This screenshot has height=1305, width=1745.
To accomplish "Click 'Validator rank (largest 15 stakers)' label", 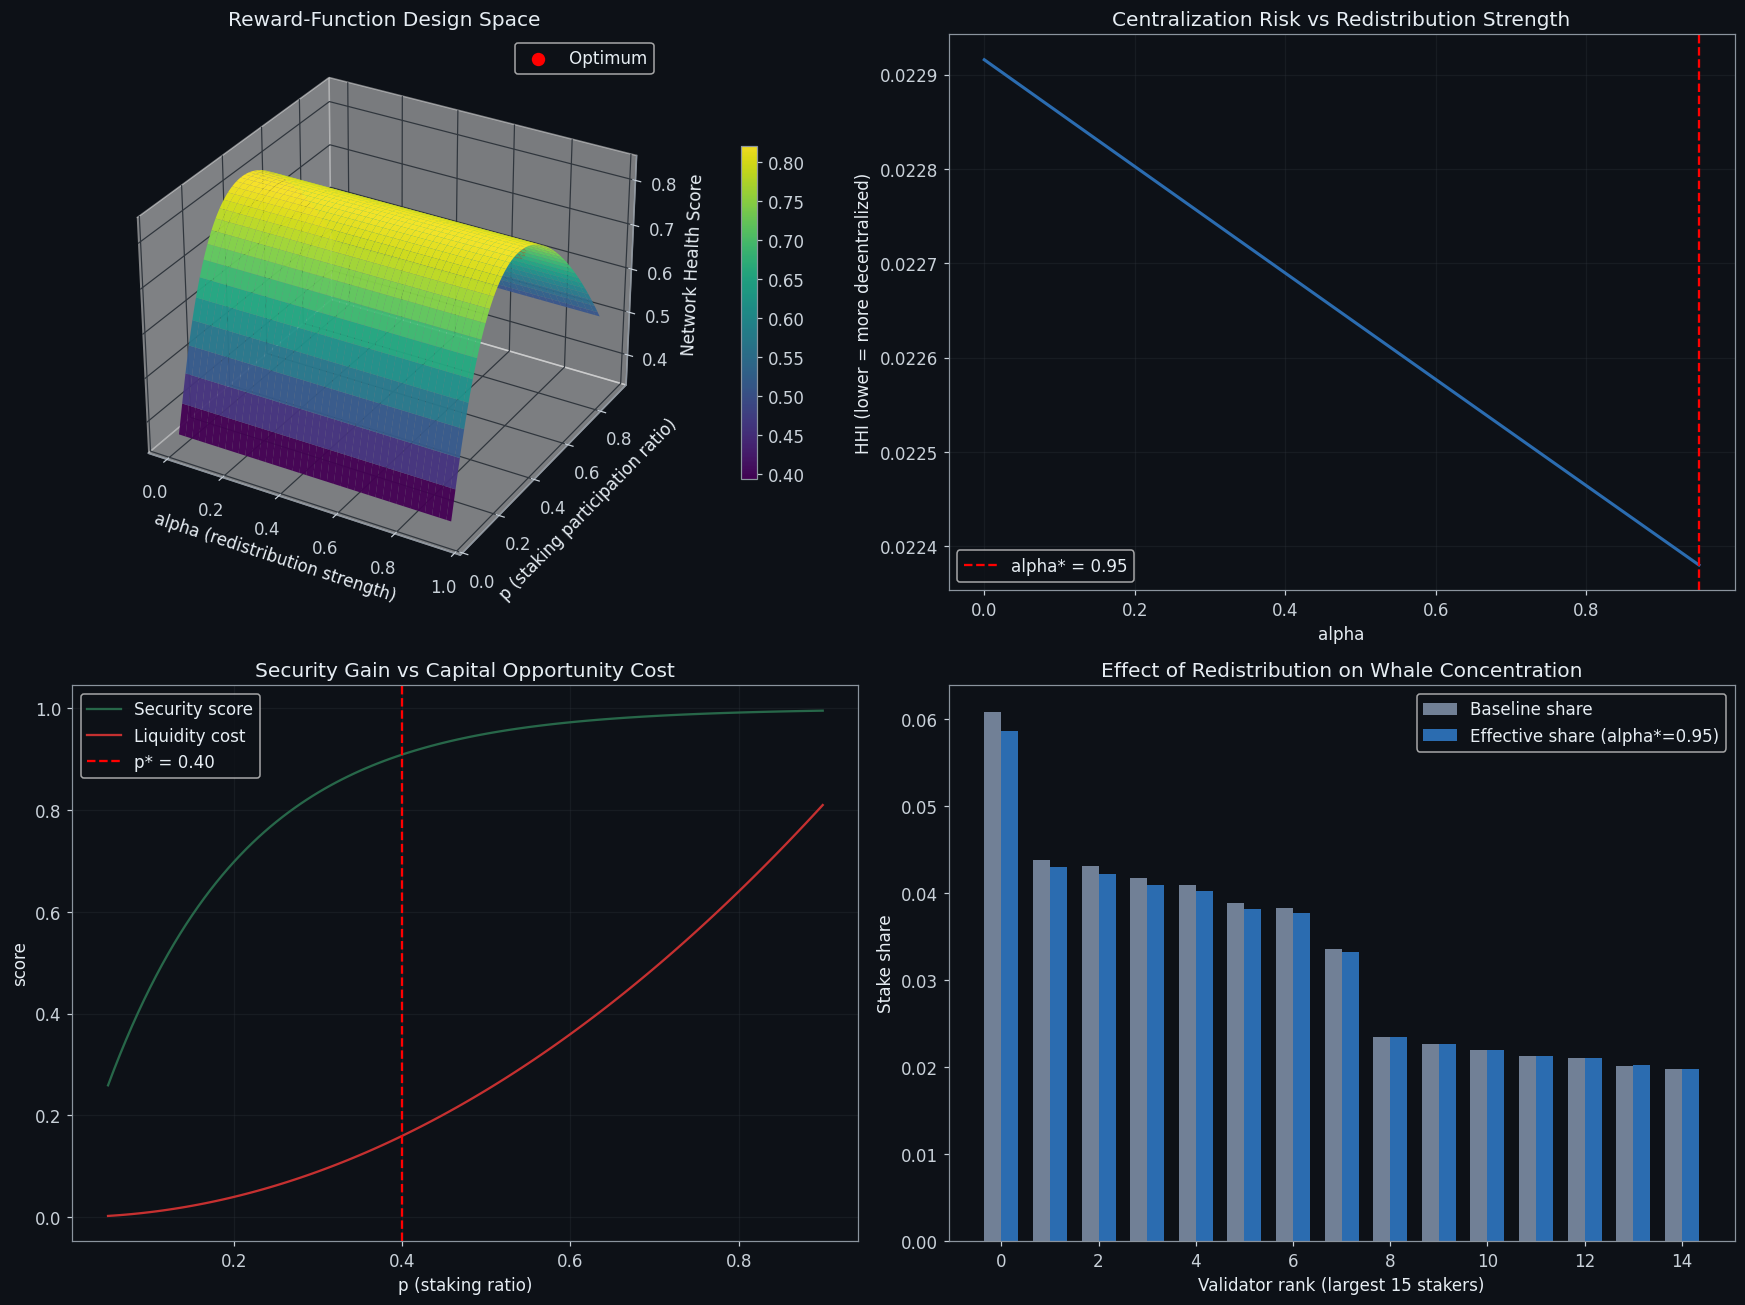I will [x=1341, y=1285].
